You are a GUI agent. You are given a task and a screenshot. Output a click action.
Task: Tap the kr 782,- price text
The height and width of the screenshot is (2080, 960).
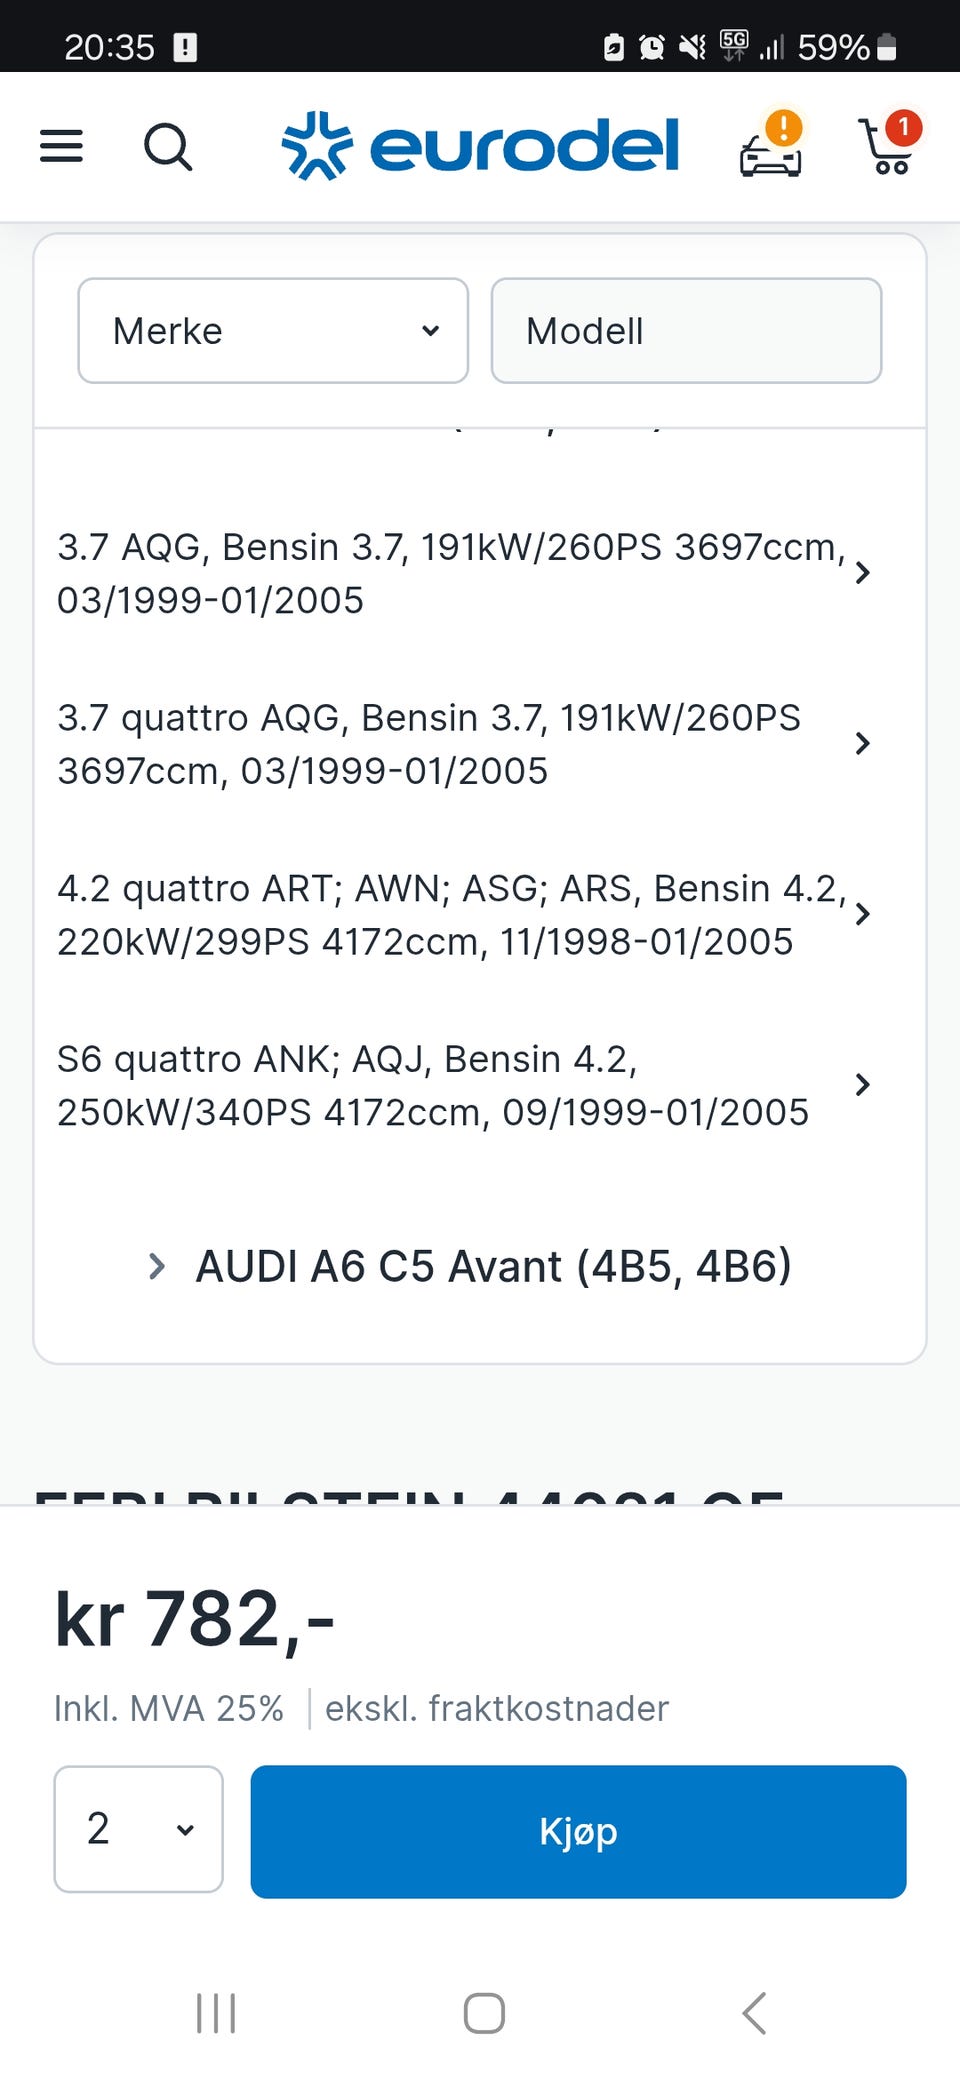(195, 1619)
